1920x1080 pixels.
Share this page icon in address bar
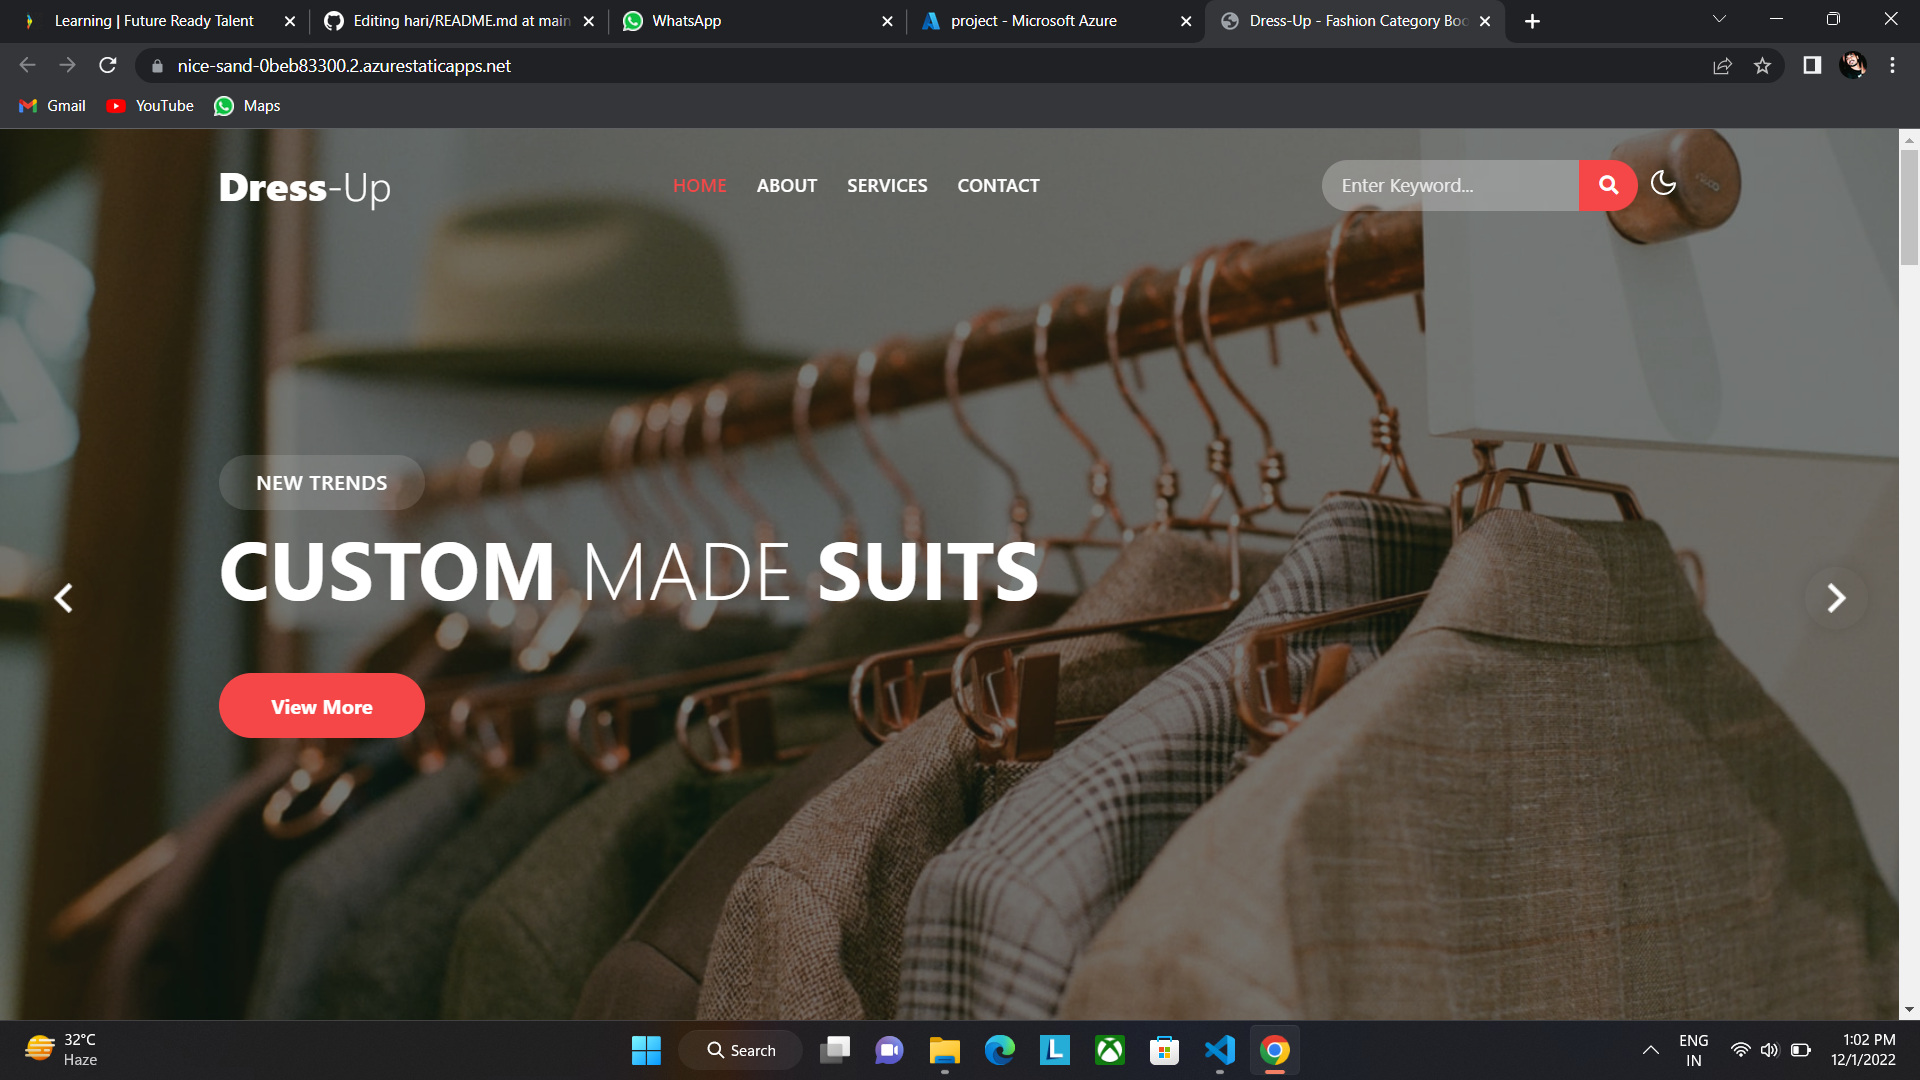tap(1722, 66)
